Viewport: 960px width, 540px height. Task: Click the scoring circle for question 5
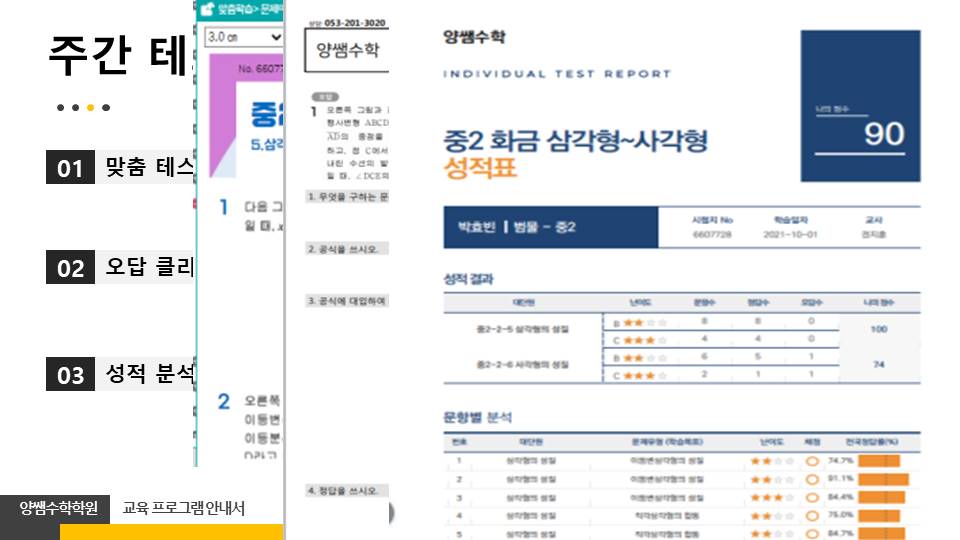click(x=812, y=533)
